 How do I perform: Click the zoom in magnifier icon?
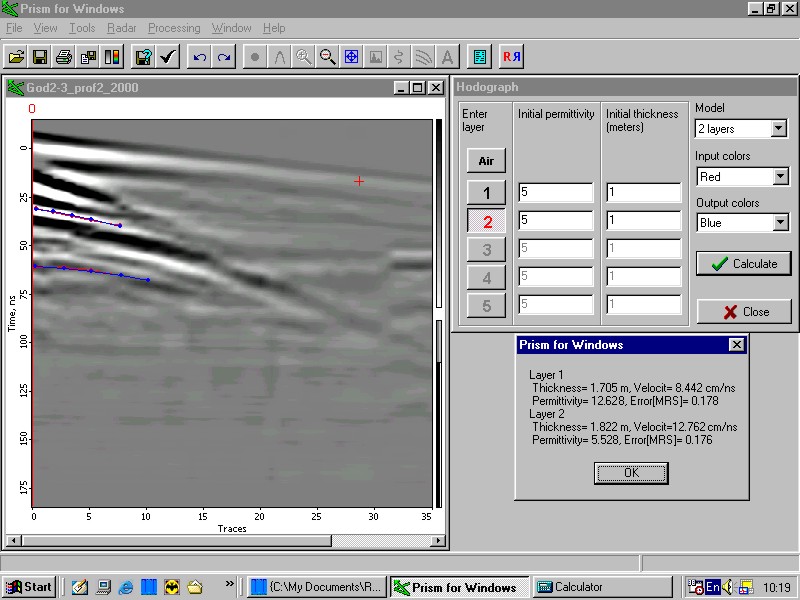pyautogui.click(x=303, y=57)
